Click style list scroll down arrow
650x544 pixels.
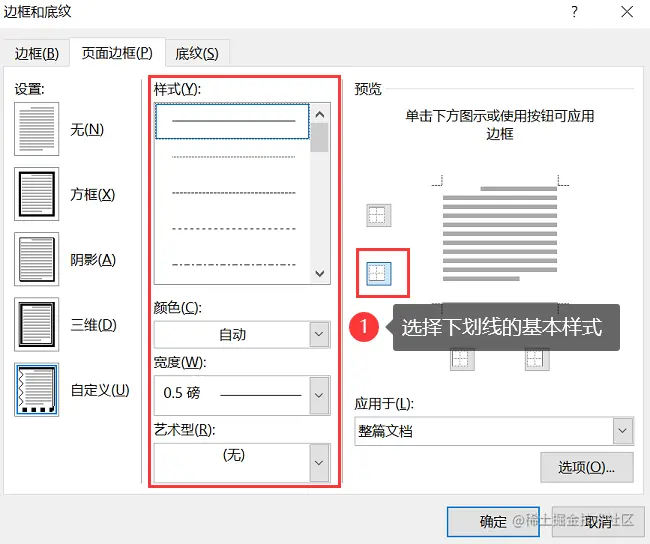click(320, 273)
